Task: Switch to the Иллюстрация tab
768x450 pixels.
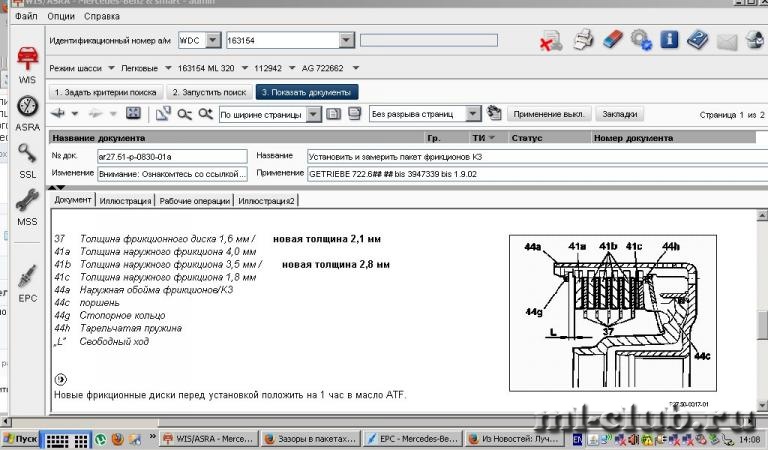Action: pos(125,201)
